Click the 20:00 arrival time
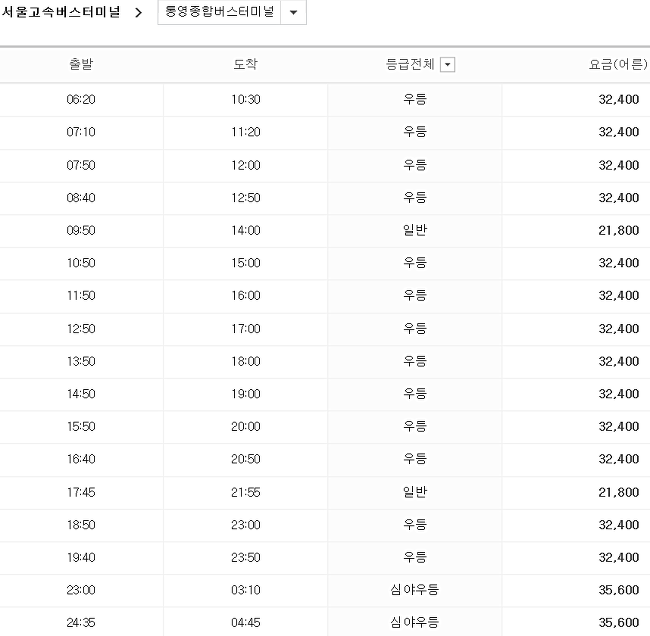 (246, 426)
